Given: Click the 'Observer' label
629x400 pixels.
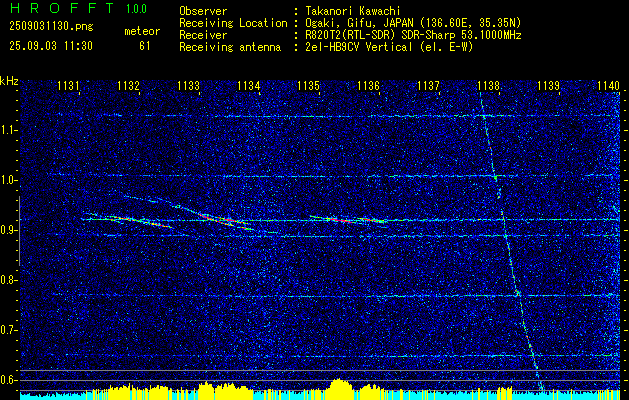Looking at the screenshot, I should [x=203, y=11].
